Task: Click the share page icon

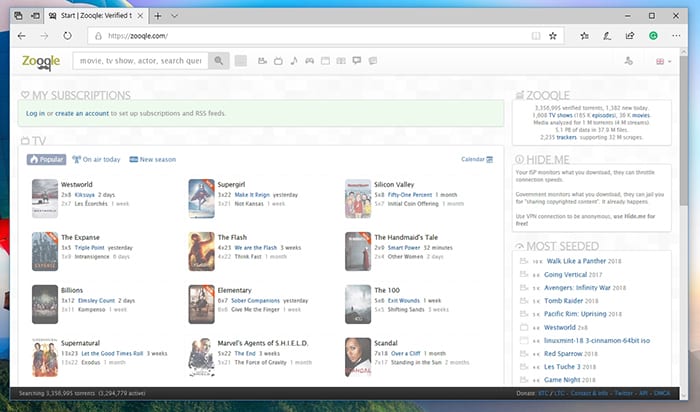Action: coord(630,36)
